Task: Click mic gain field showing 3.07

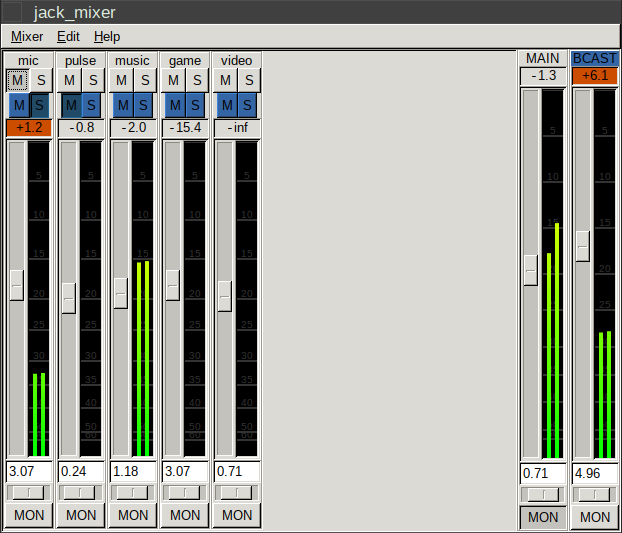Action: (29, 472)
